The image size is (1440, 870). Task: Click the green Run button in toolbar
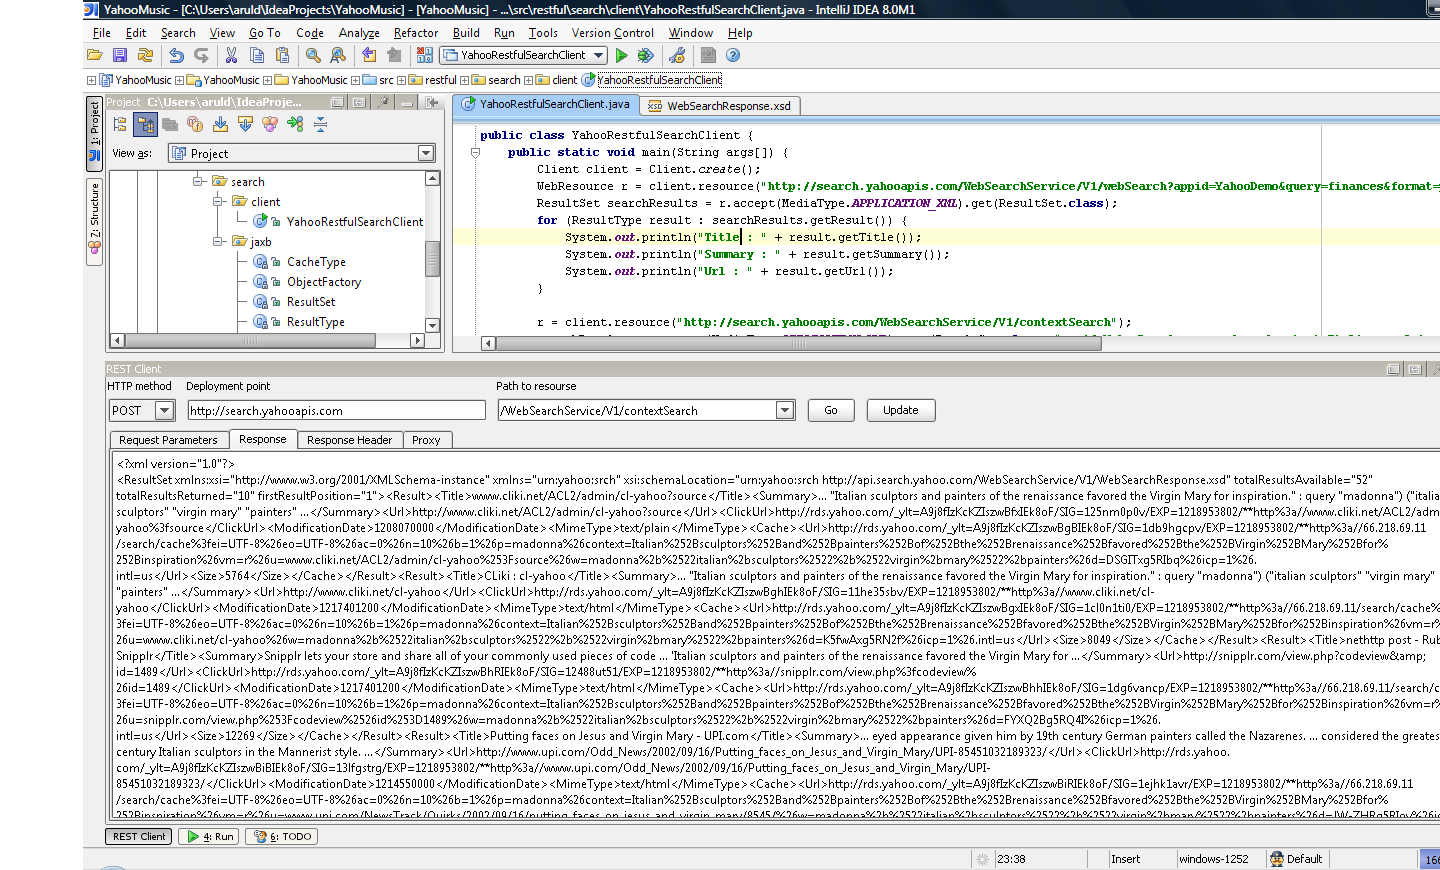(622, 56)
